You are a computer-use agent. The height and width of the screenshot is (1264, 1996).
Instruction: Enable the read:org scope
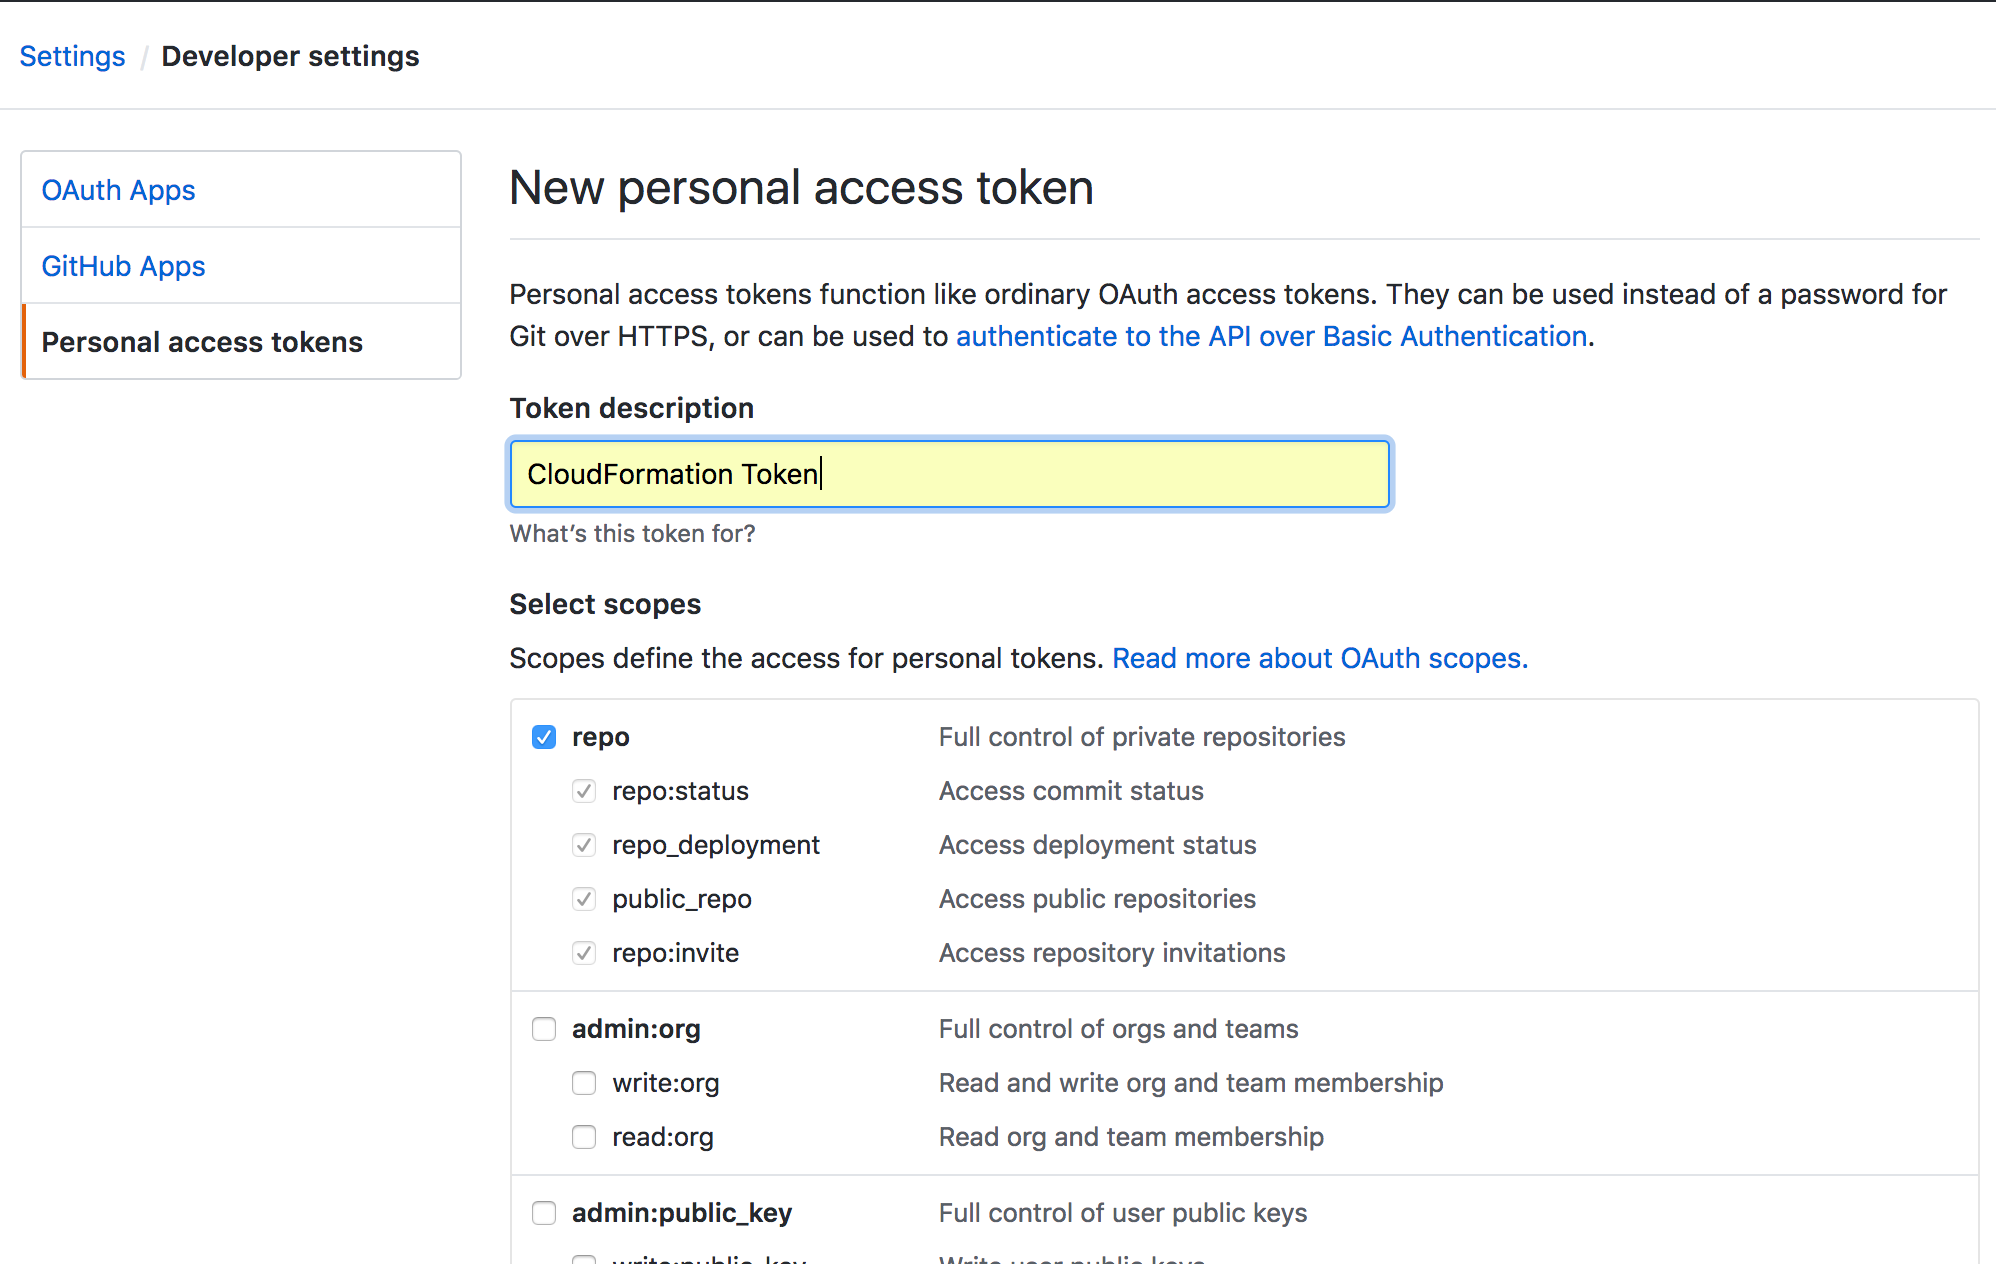[x=584, y=1137]
